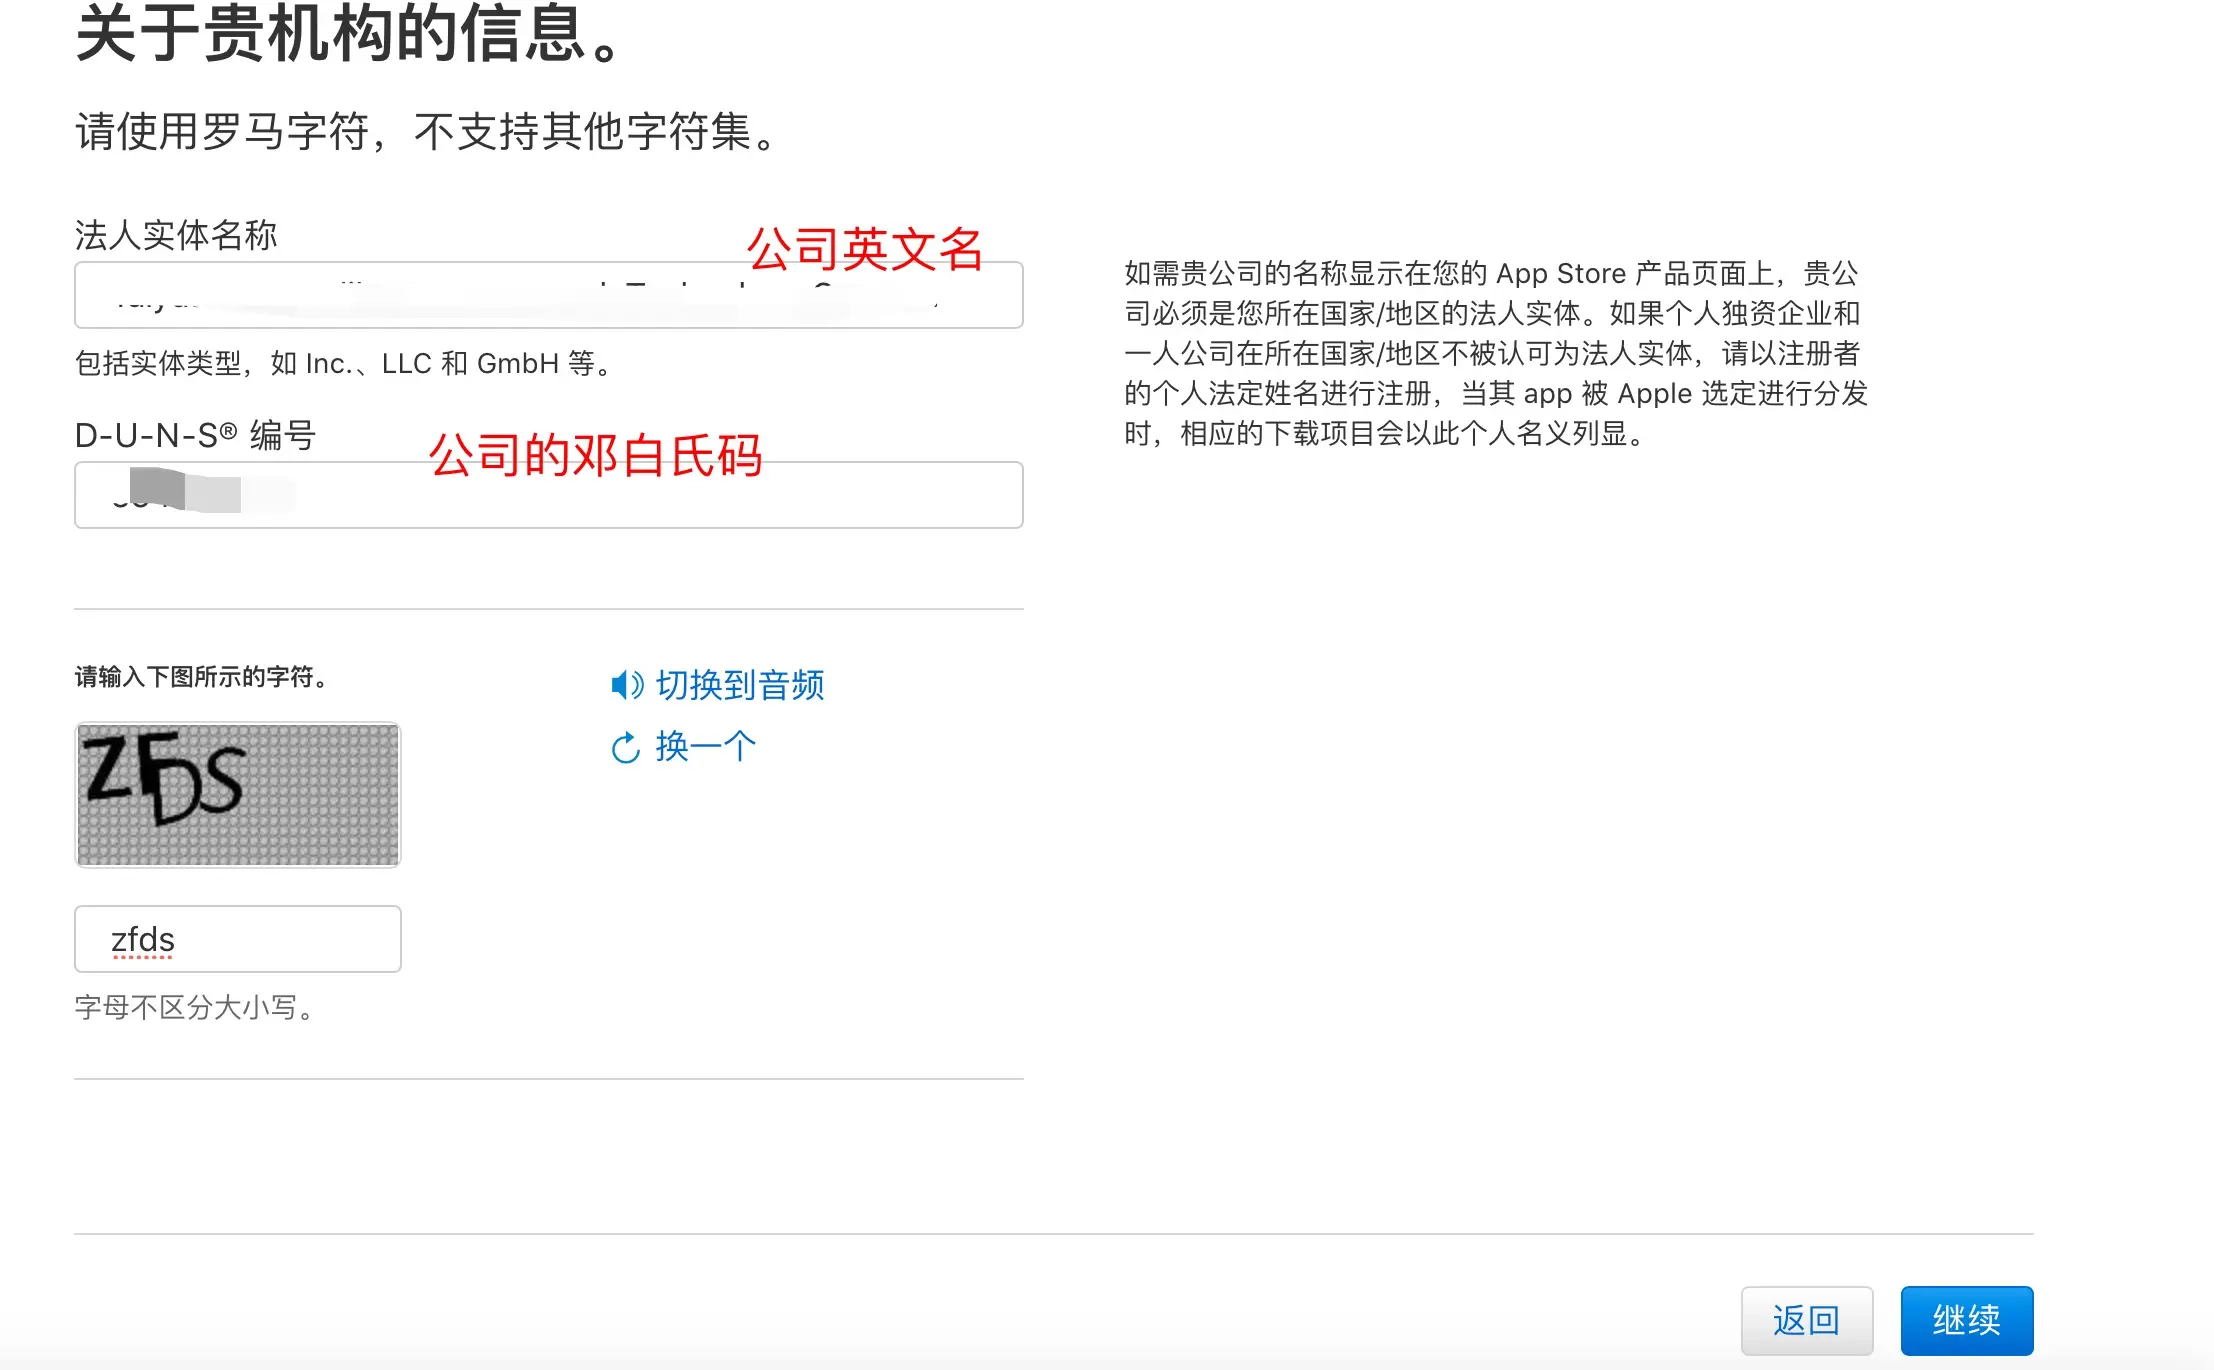Click the red 公司英文名 annotation
The width and height of the screenshot is (2214, 1370).
(865, 248)
